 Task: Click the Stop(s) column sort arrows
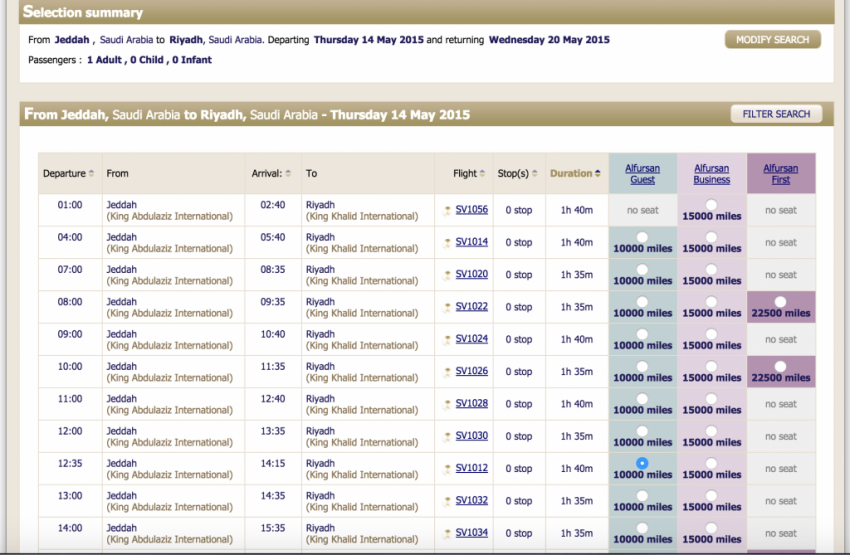(x=535, y=174)
